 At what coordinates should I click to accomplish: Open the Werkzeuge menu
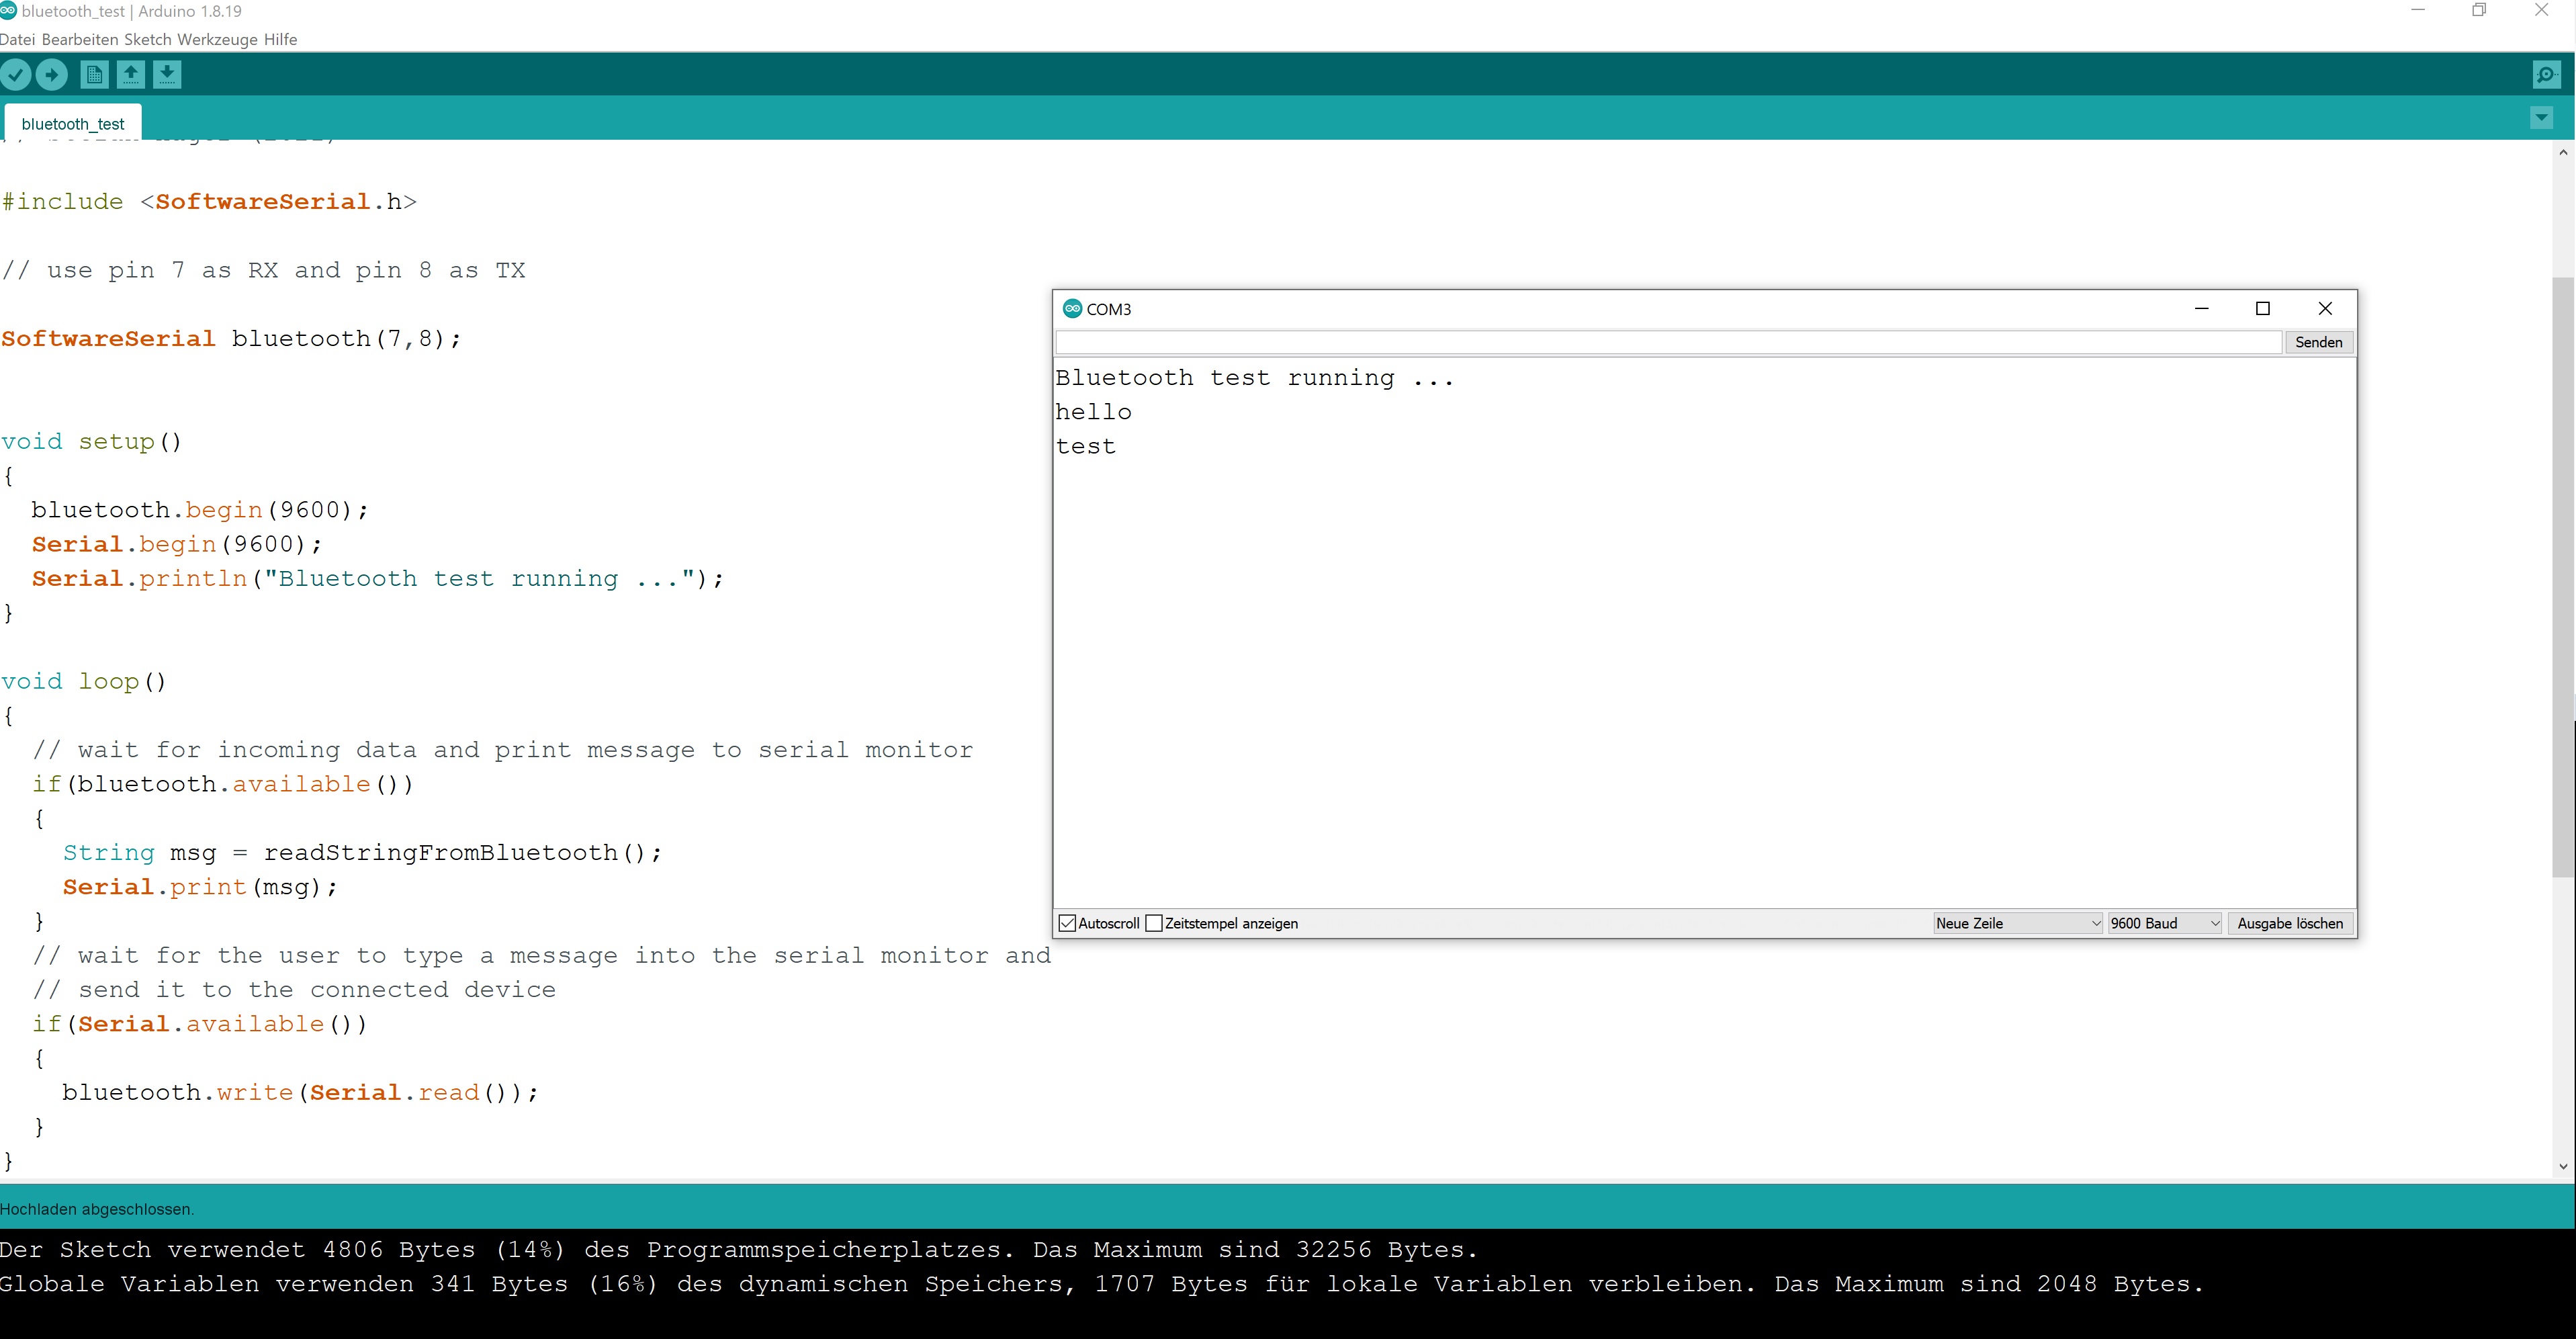[217, 39]
